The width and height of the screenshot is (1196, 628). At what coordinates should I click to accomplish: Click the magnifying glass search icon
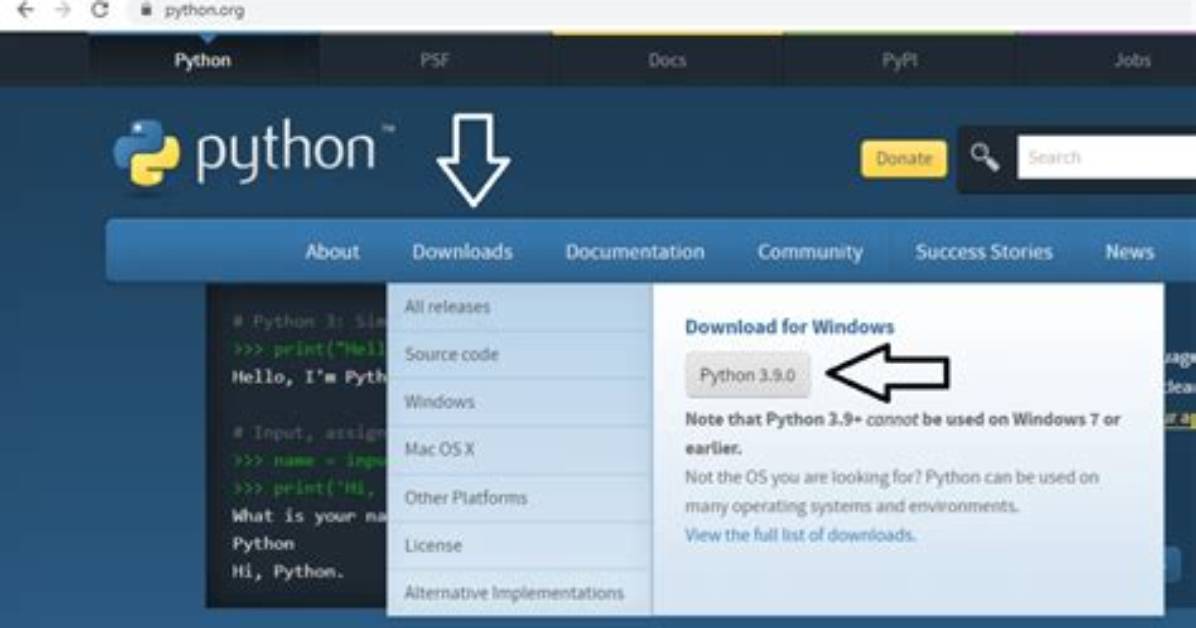tap(984, 157)
